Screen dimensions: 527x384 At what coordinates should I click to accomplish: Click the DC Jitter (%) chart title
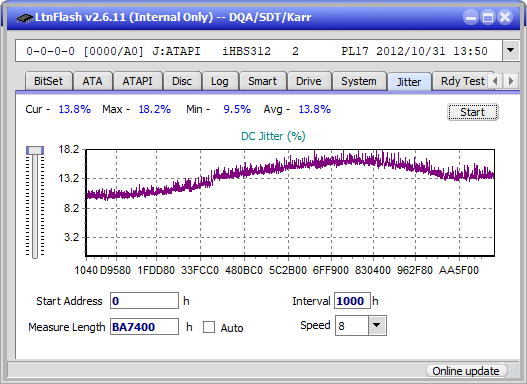(273, 136)
